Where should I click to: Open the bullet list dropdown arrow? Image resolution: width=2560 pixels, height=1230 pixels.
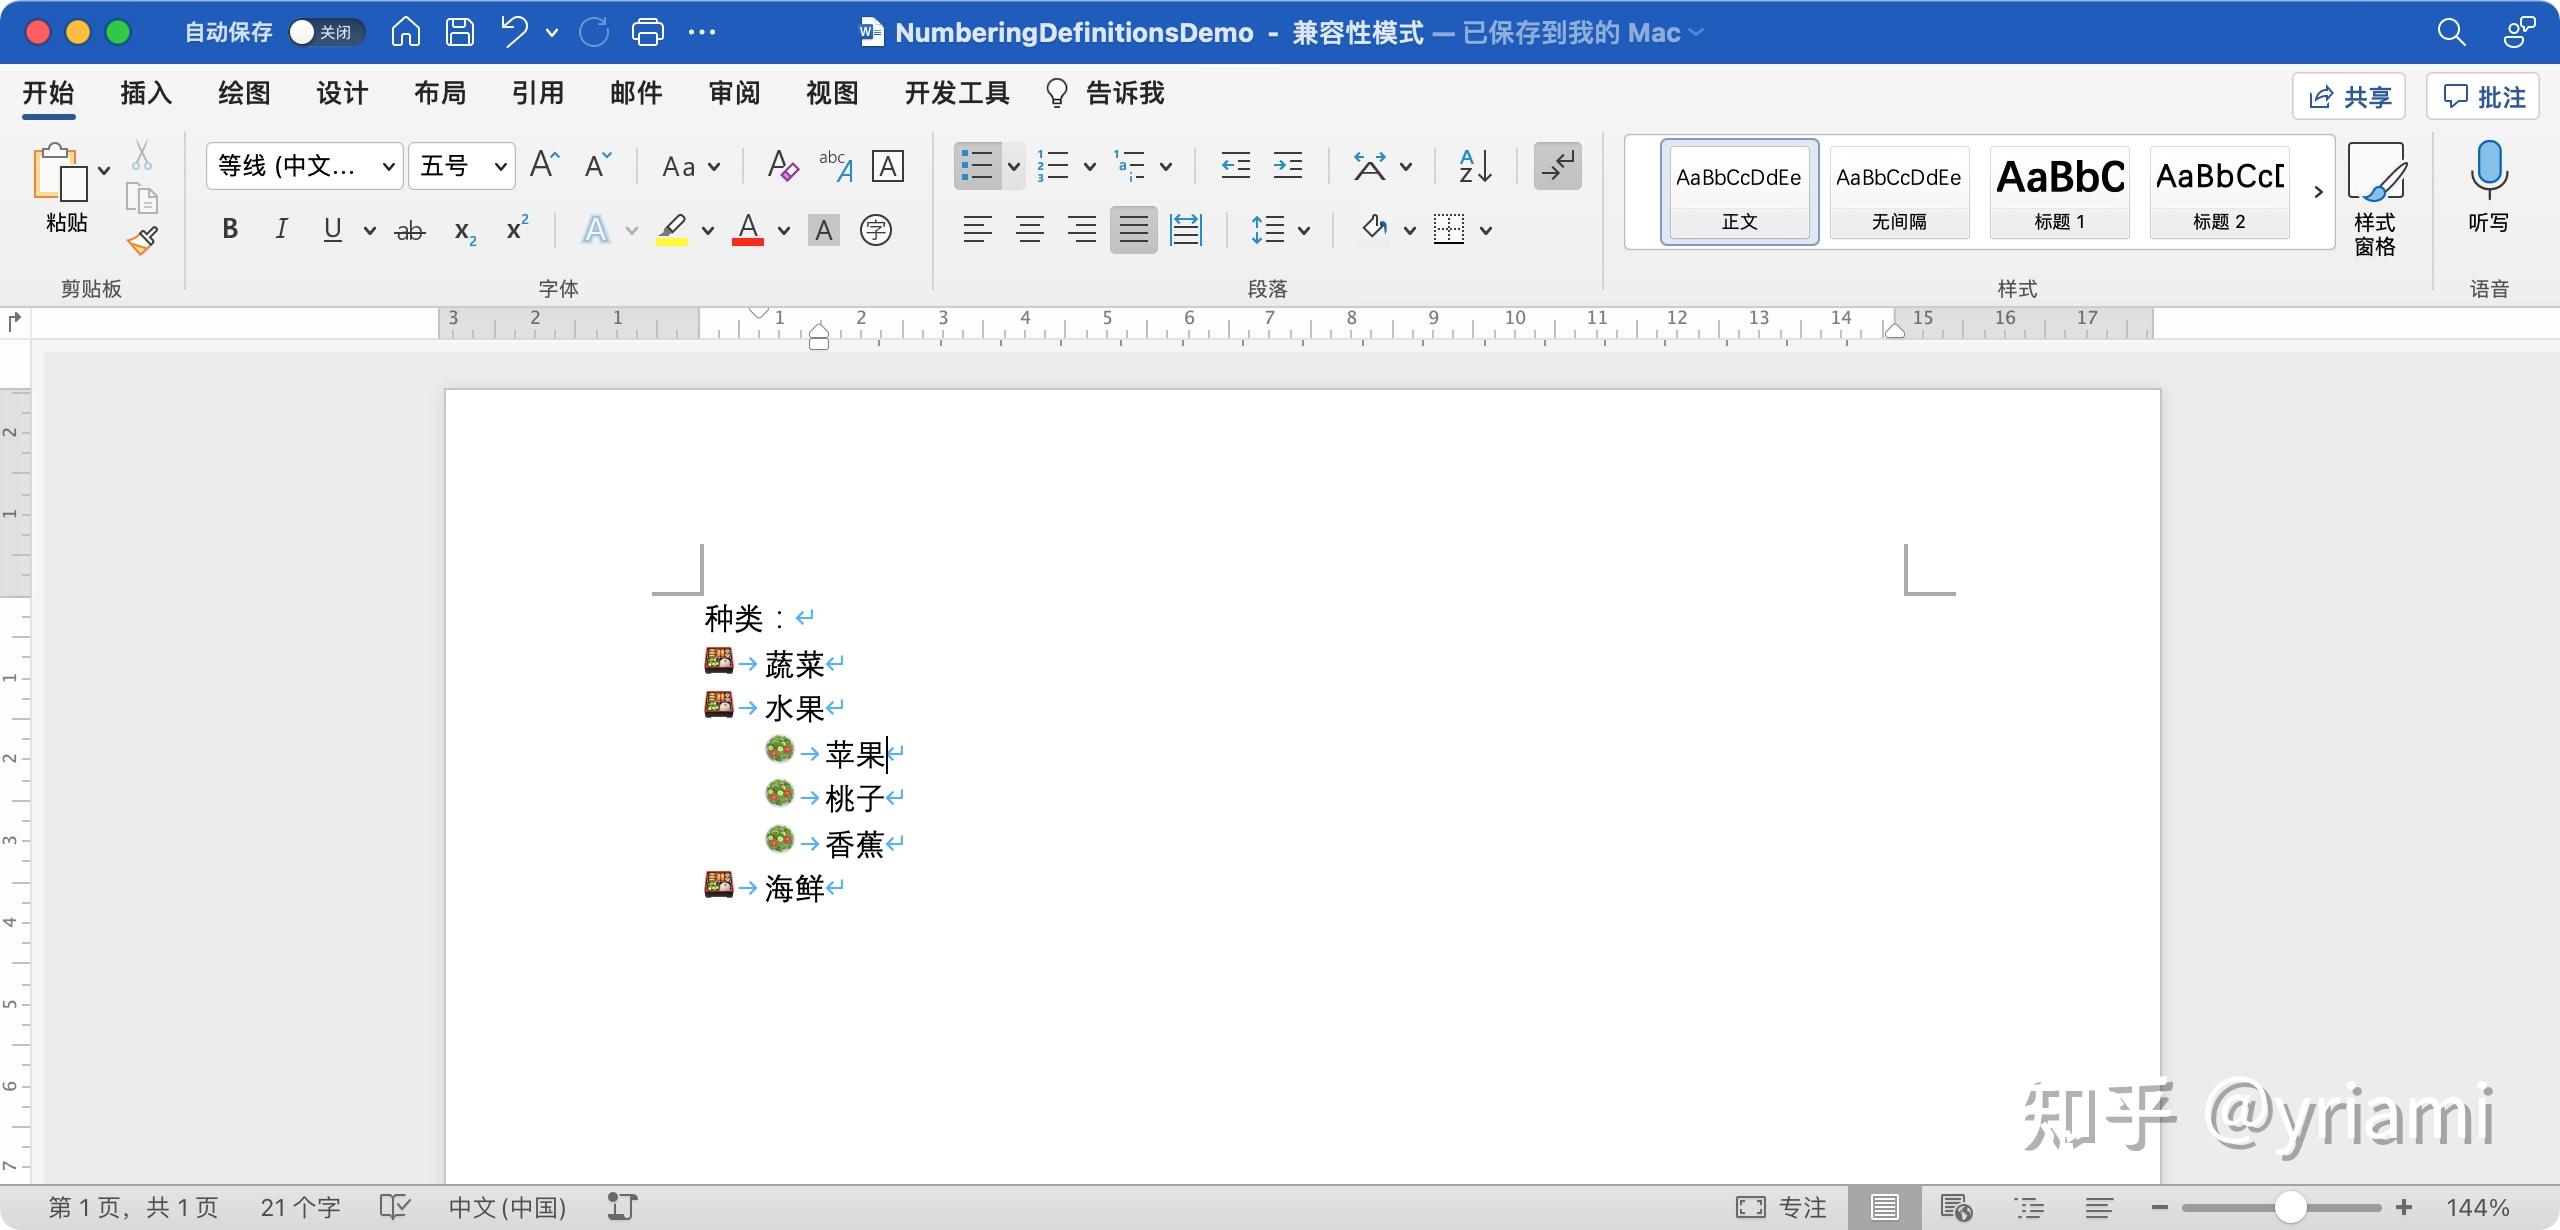click(x=1014, y=166)
